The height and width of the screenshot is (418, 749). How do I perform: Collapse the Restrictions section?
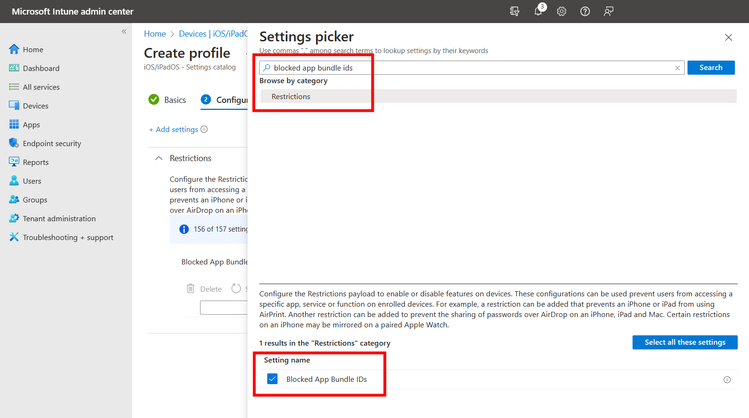coord(158,158)
